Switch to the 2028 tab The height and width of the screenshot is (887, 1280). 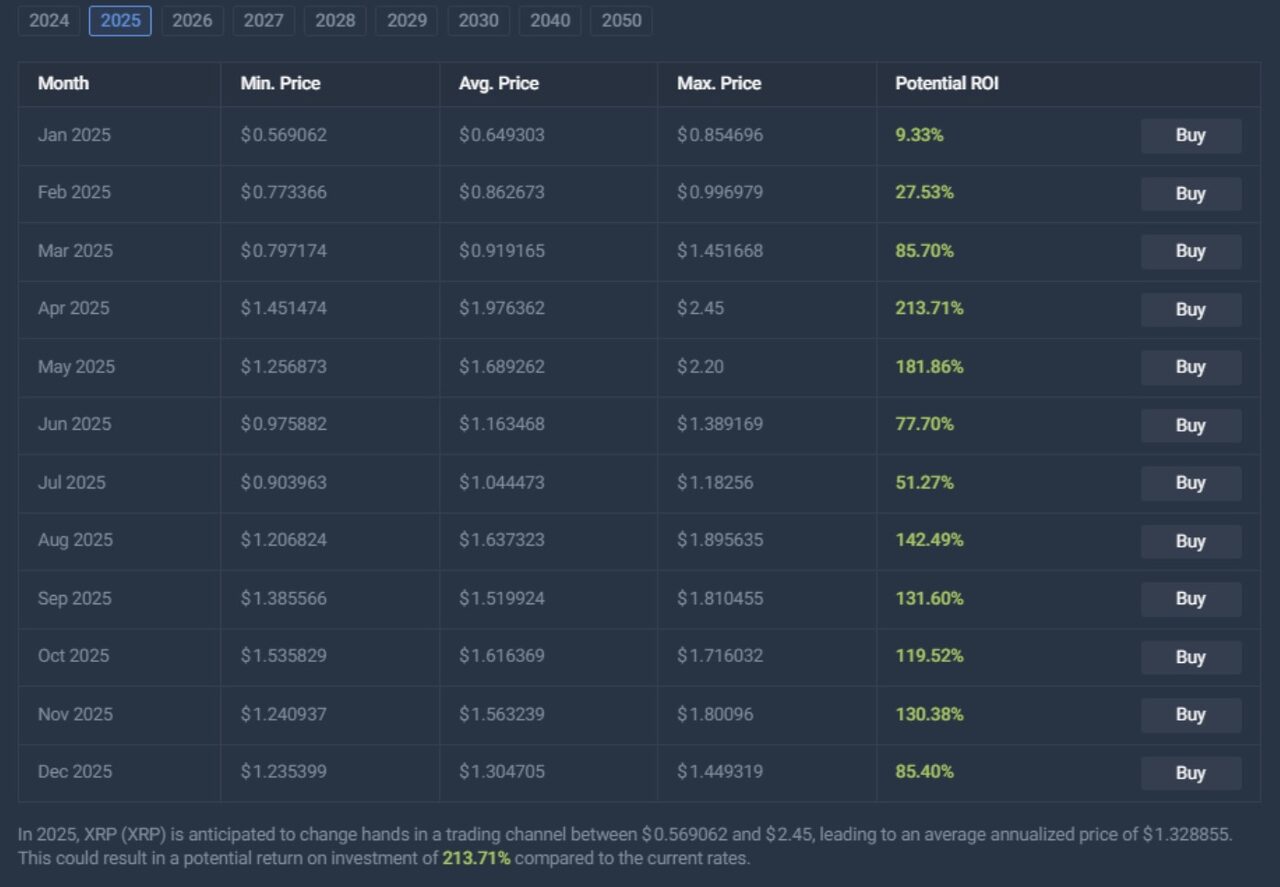pyautogui.click(x=335, y=21)
